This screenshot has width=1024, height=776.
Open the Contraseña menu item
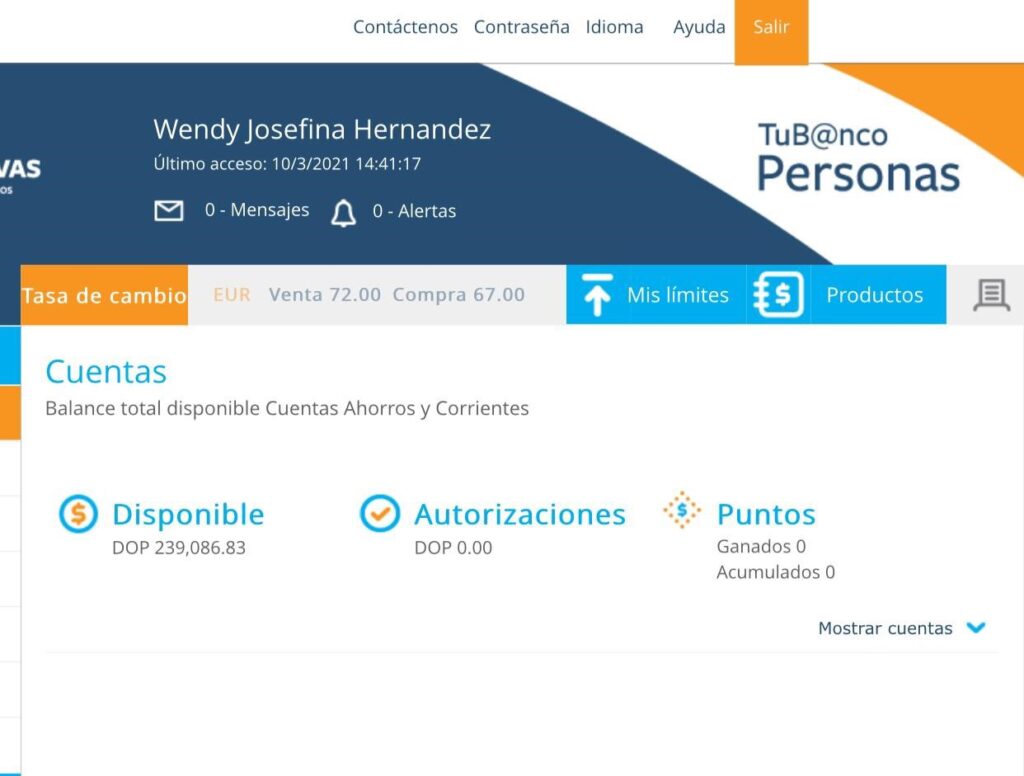[521, 27]
